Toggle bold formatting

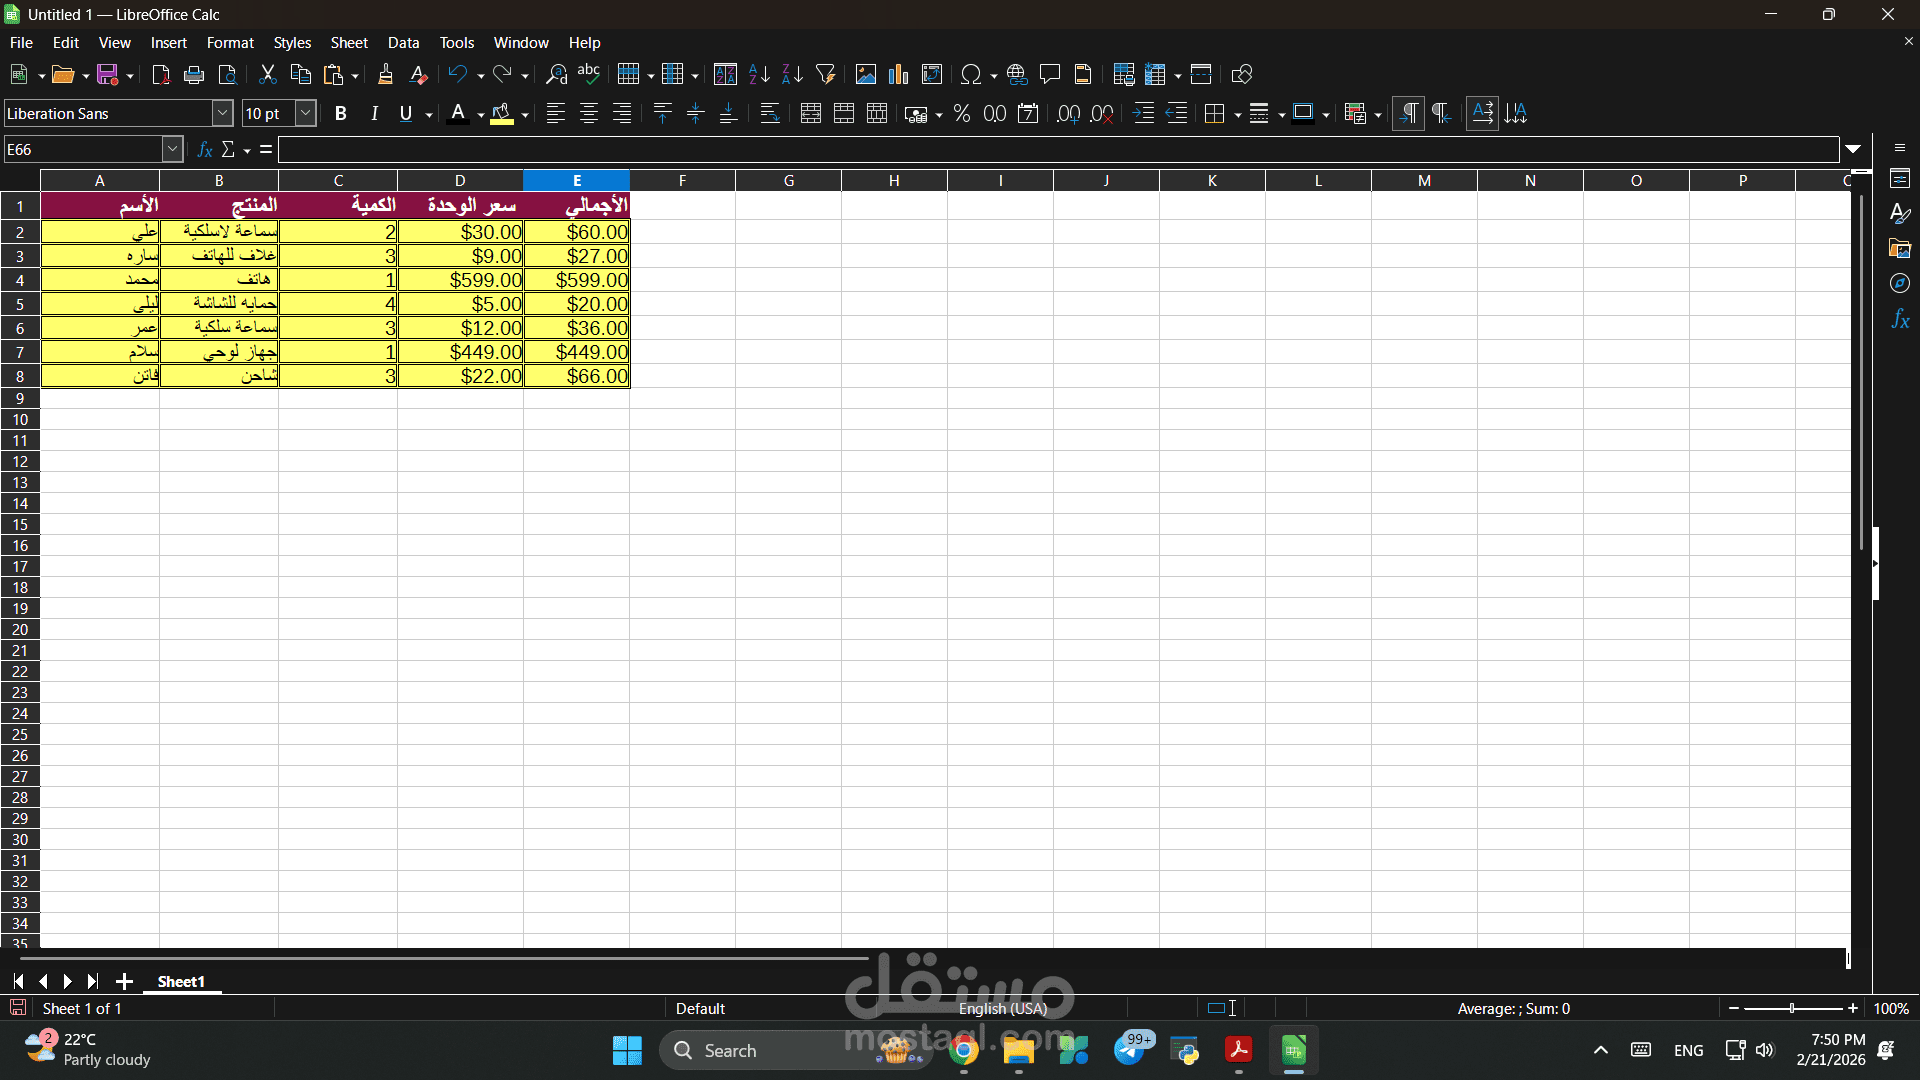click(341, 113)
